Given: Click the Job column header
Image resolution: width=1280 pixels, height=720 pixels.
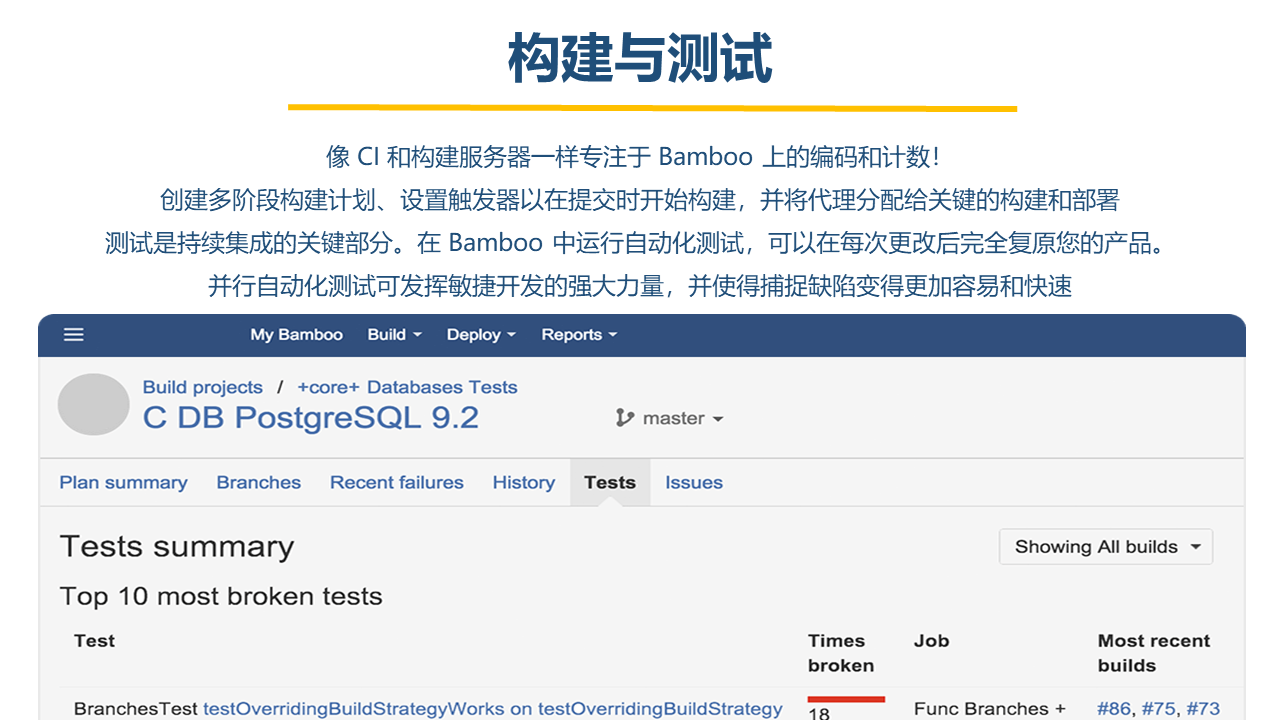Looking at the screenshot, I should coord(931,641).
